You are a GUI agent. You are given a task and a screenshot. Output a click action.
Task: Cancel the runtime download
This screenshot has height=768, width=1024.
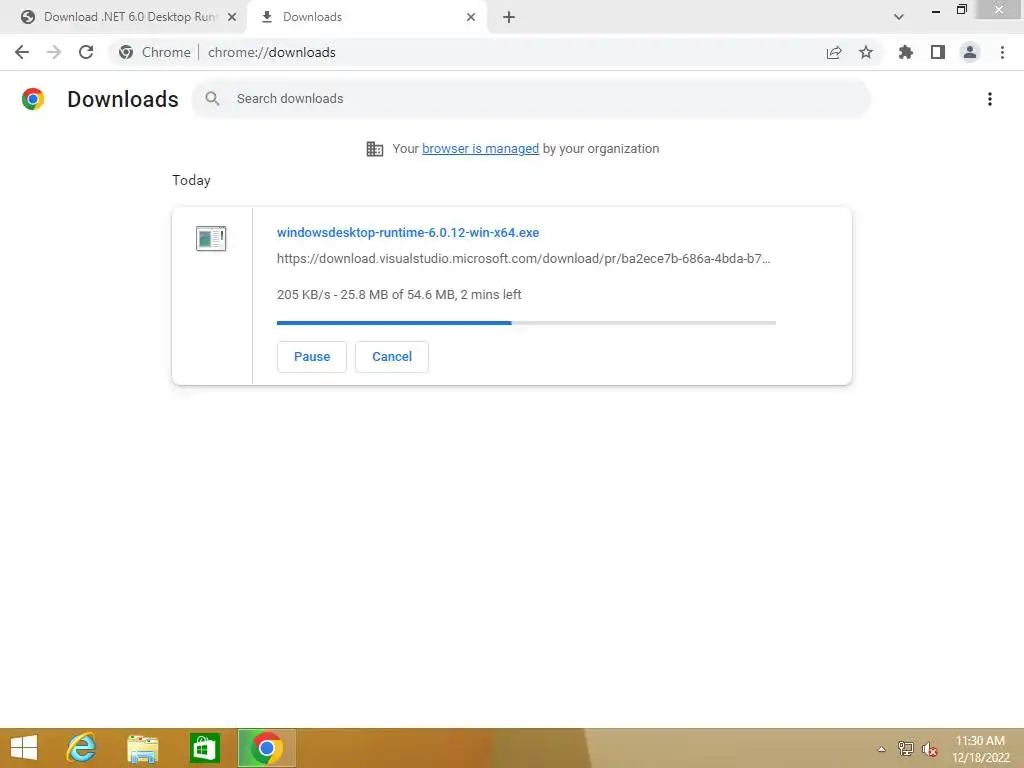coord(392,357)
